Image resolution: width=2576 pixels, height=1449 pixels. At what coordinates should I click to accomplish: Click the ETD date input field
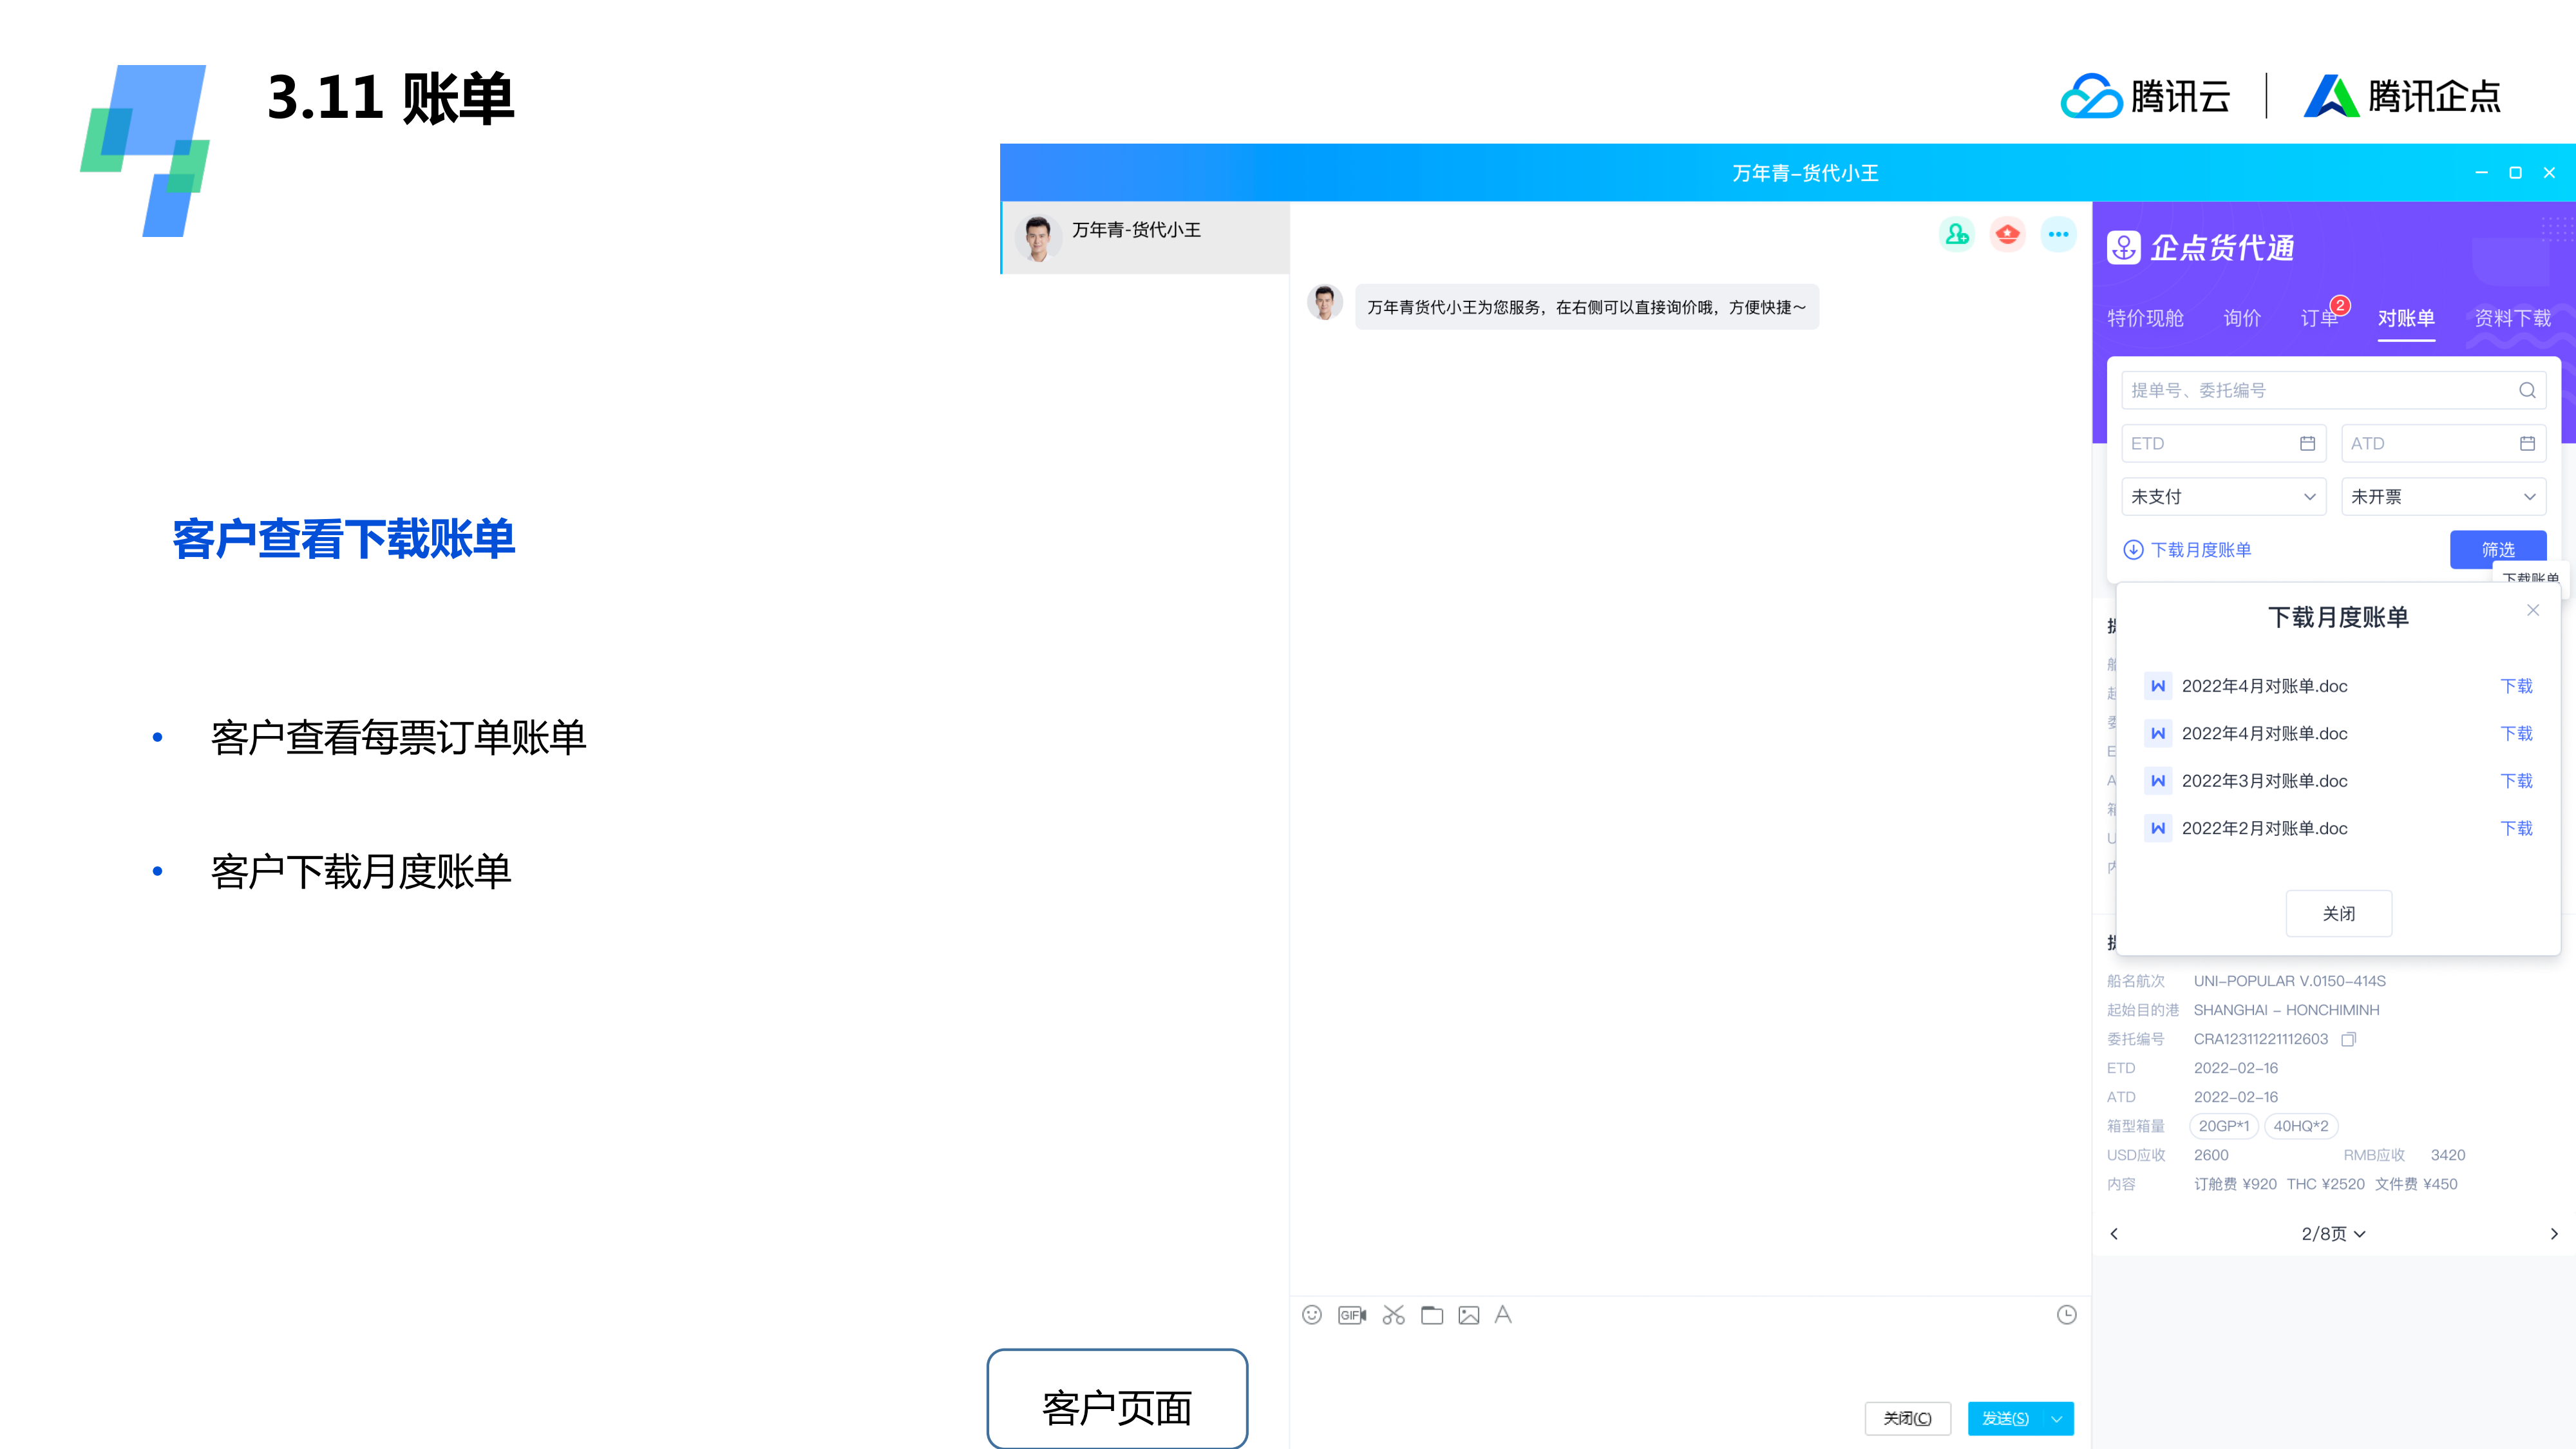(x=2223, y=443)
